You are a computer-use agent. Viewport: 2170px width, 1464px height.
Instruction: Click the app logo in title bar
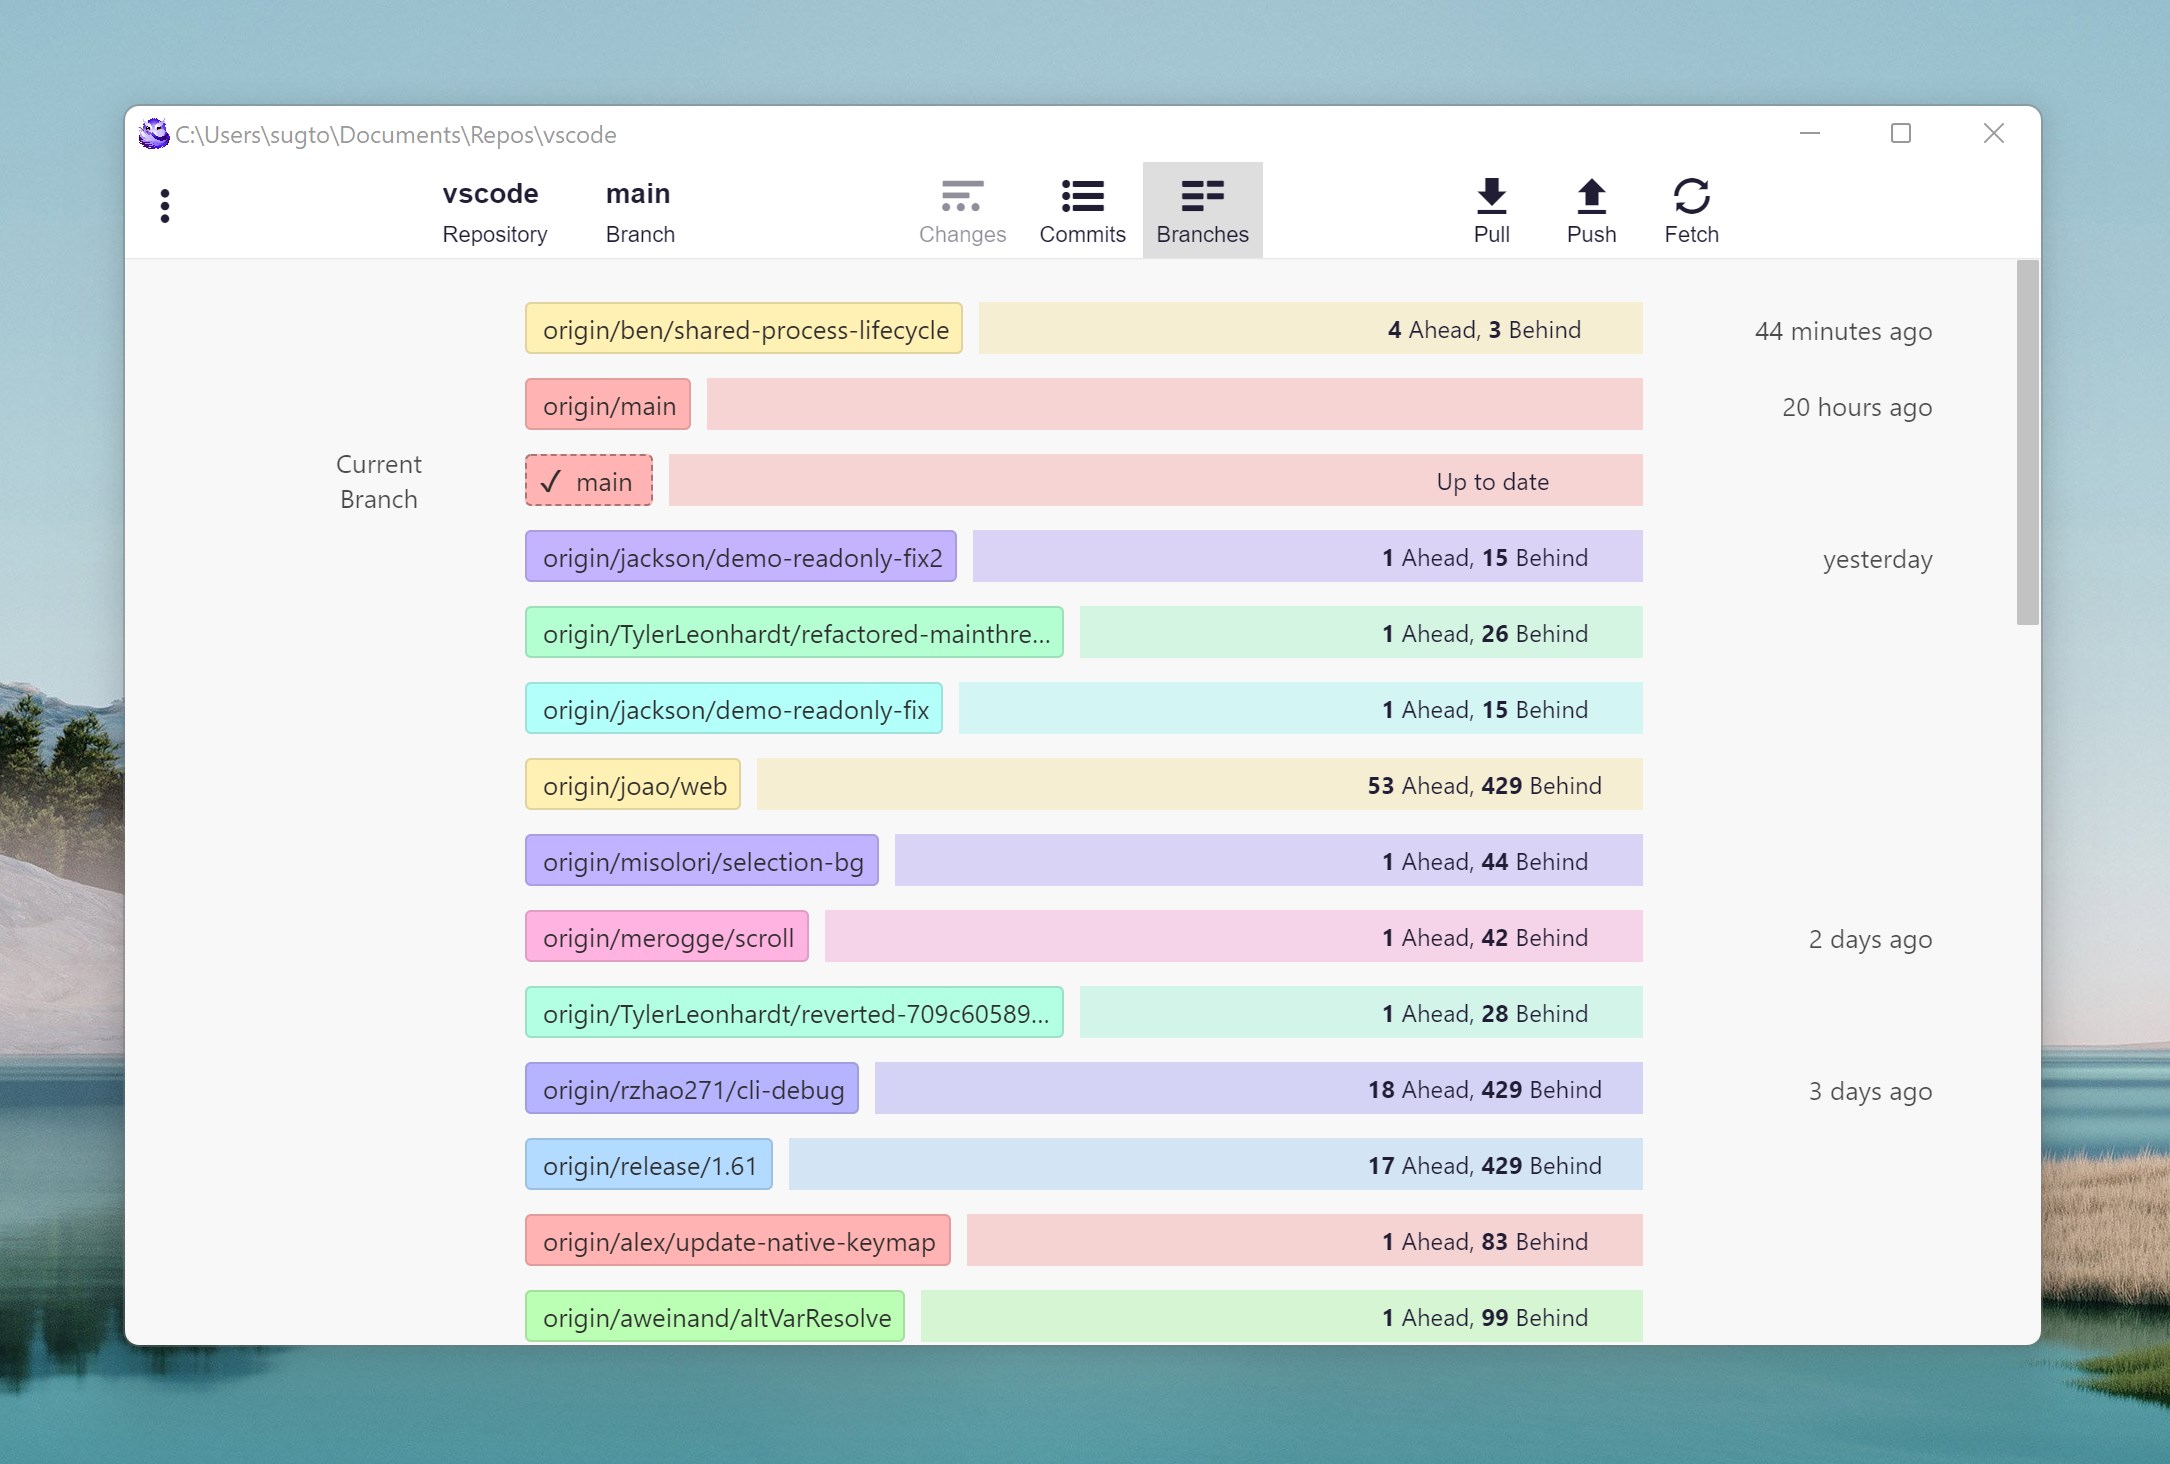[154, 134]
